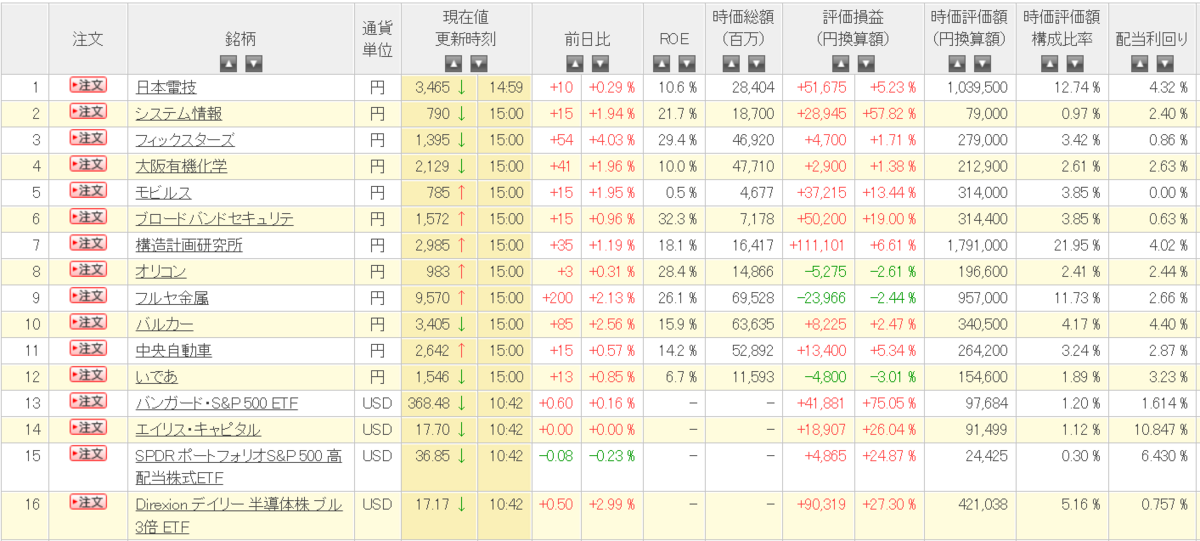The height and width of the screenshot is (541, 1200).
Task: Sort 前日比 column descending arrow
Action: pos(600,63)
